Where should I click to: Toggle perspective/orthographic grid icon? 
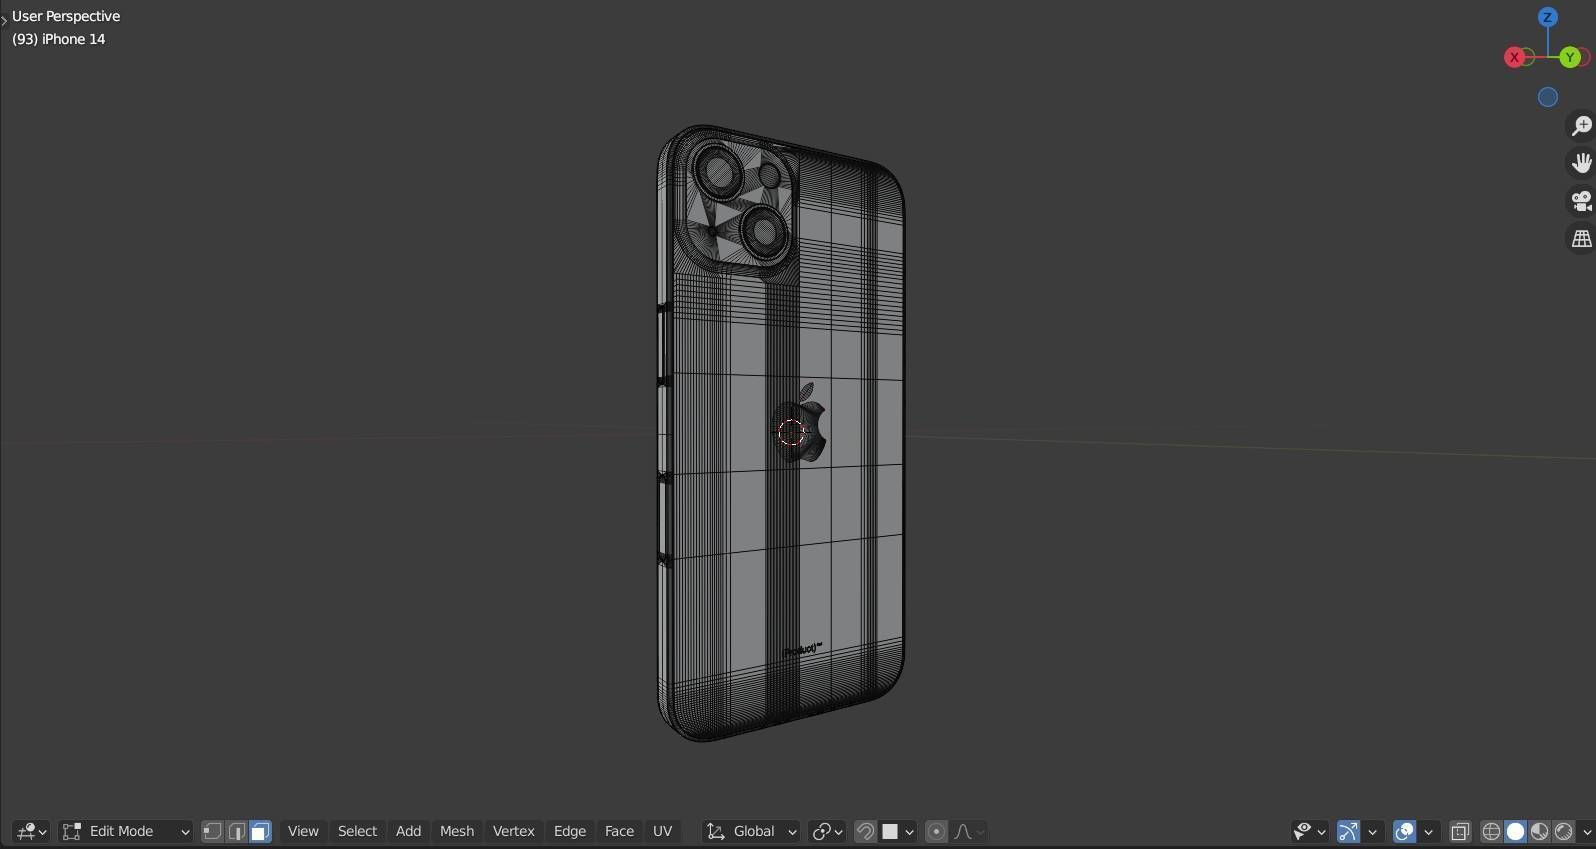tap(1581, 239)
